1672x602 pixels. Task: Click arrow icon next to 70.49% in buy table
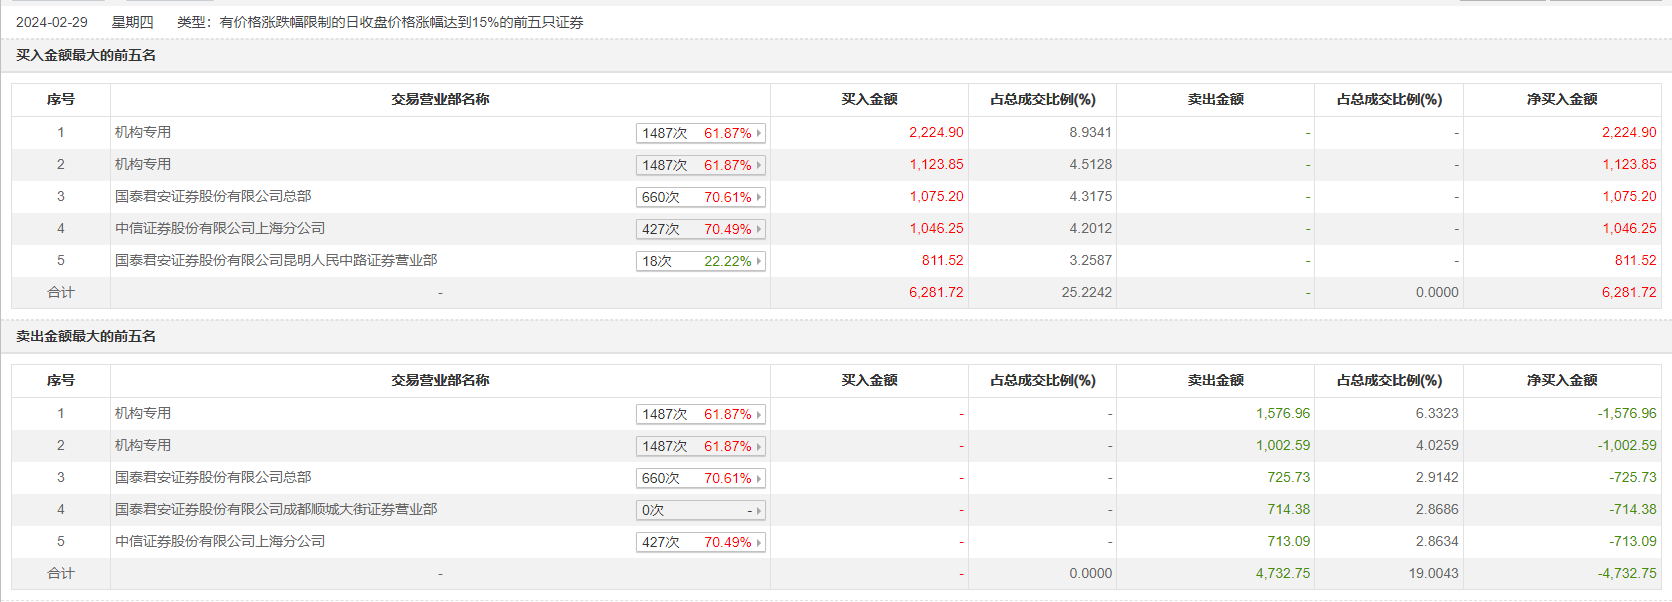coord(759,230)
